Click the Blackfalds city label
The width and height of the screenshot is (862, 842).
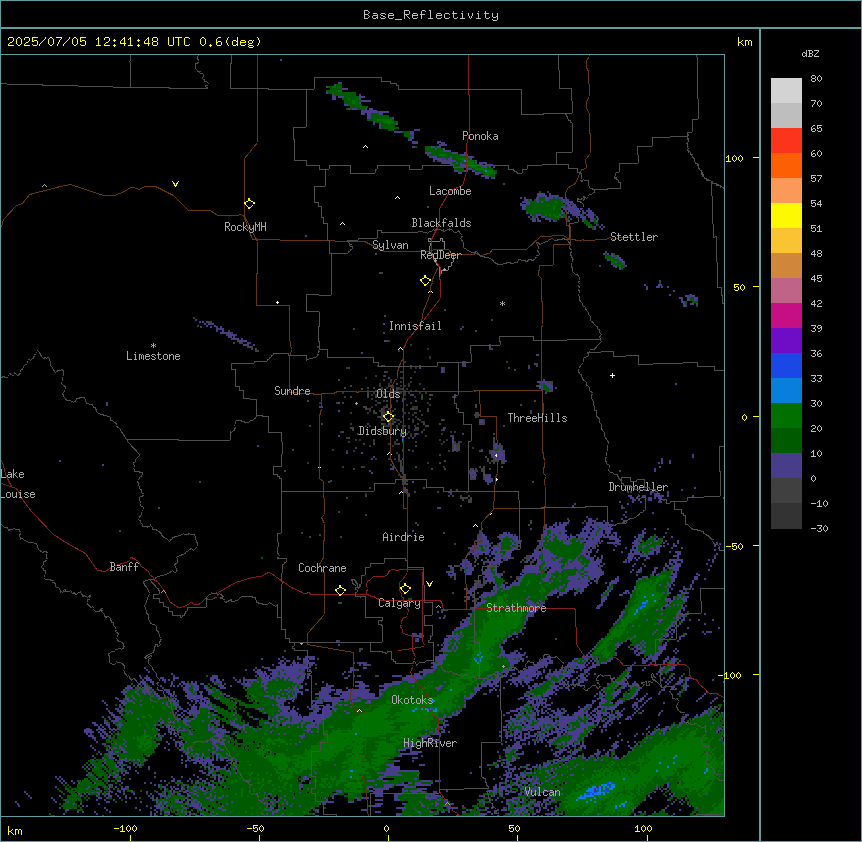tap(441, 223)
